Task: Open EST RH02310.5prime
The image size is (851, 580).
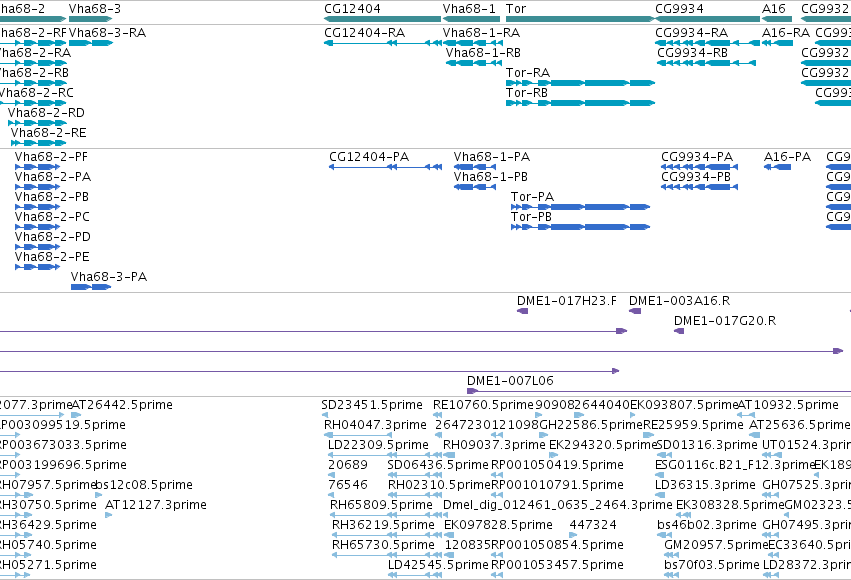Action: 439,486
